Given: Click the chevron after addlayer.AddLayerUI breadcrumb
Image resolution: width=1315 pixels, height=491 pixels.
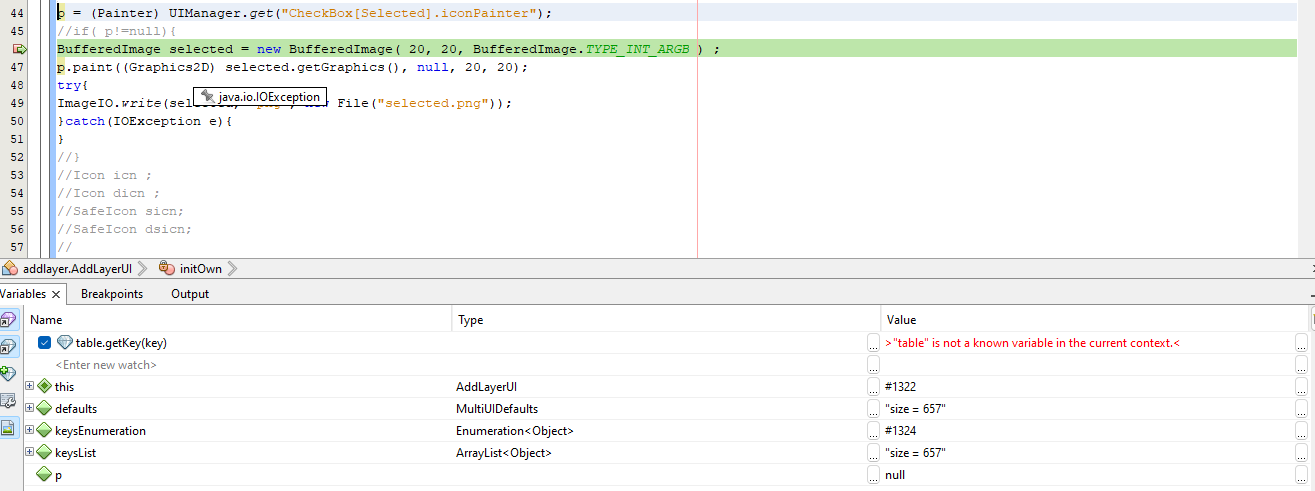Looking at the screenshot, I should click(x=141, y=268).
